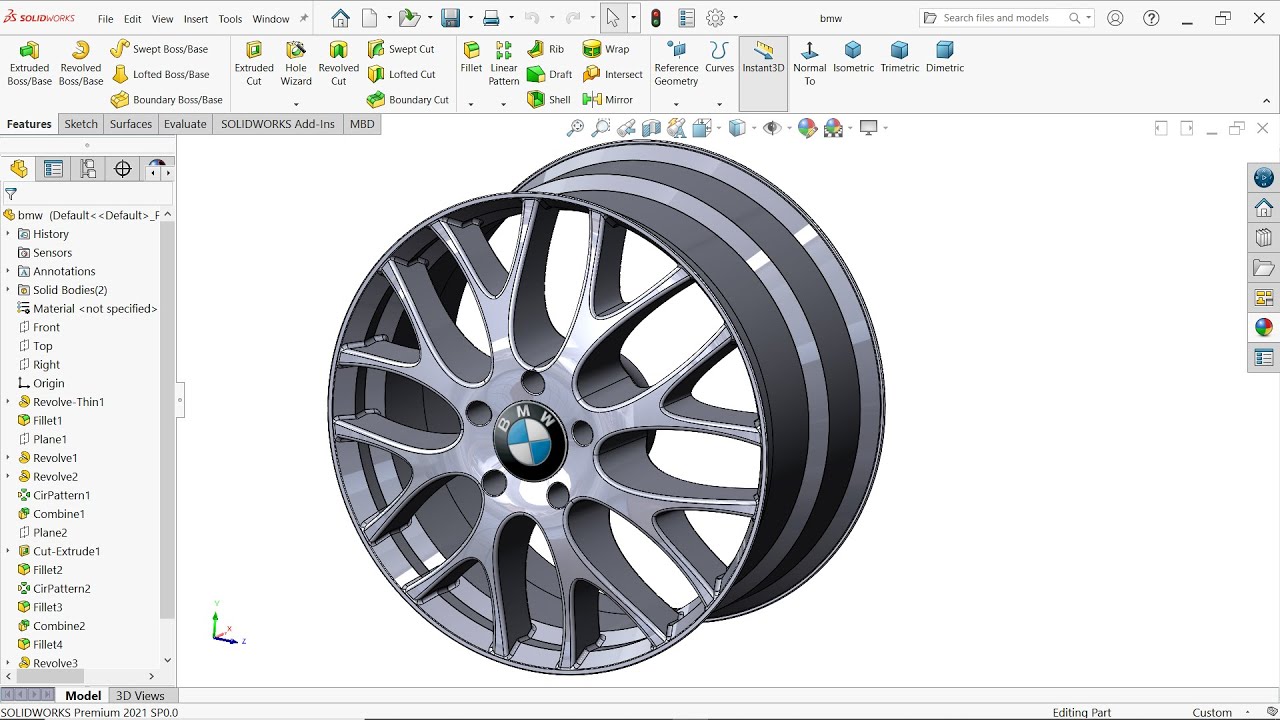Switch to Isometric view
Viewport: 1280px width, 720px height.
pyautogui.click(x=853, y=58)
